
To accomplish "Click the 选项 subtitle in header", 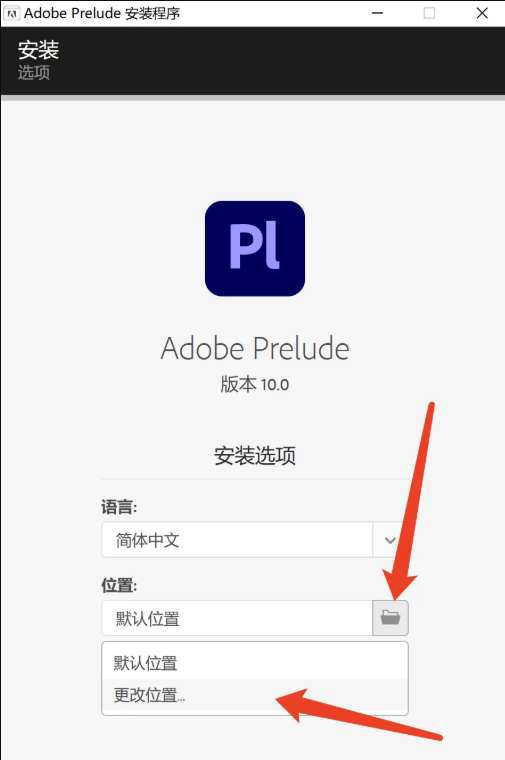I will 34,73.
